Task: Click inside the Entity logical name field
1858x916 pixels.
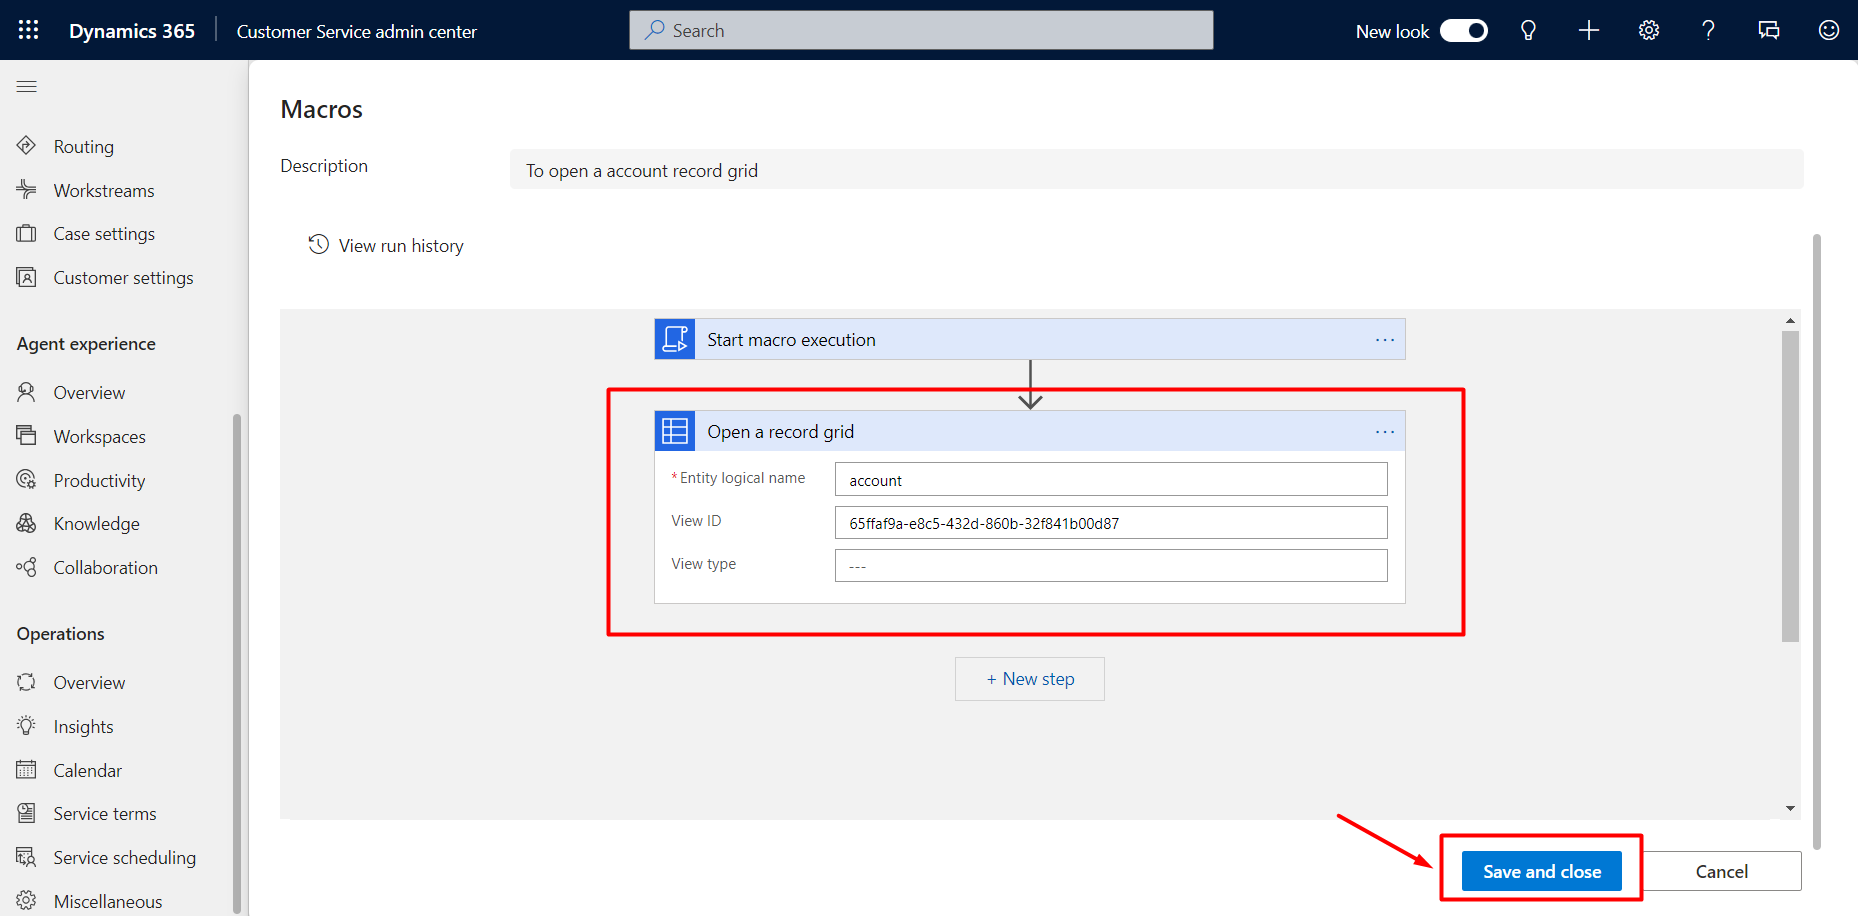Action: point(1110,479)
